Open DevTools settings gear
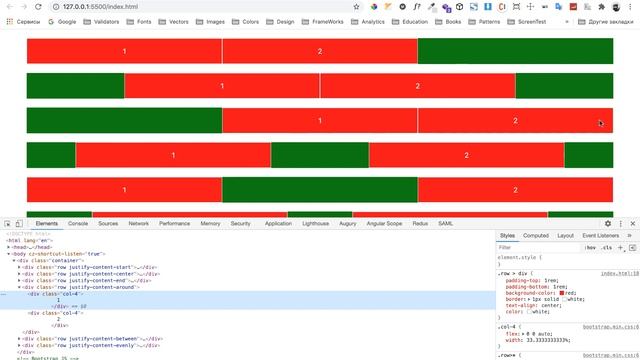This screenshot has width=640, height=360. [x=608, y=224]
